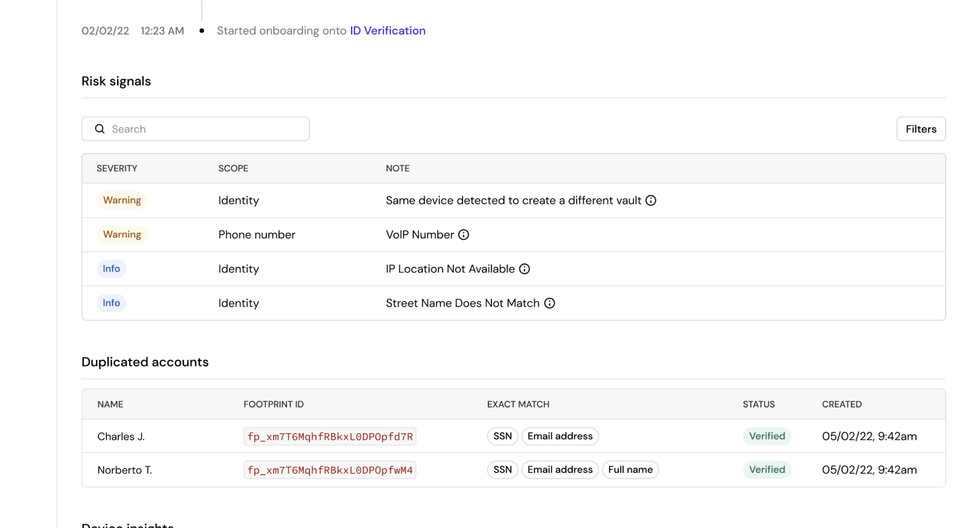Select the EXACT MATCH column header
This screenshot has width=960, height=528.
pyautogui.click(x=518, y=404)
